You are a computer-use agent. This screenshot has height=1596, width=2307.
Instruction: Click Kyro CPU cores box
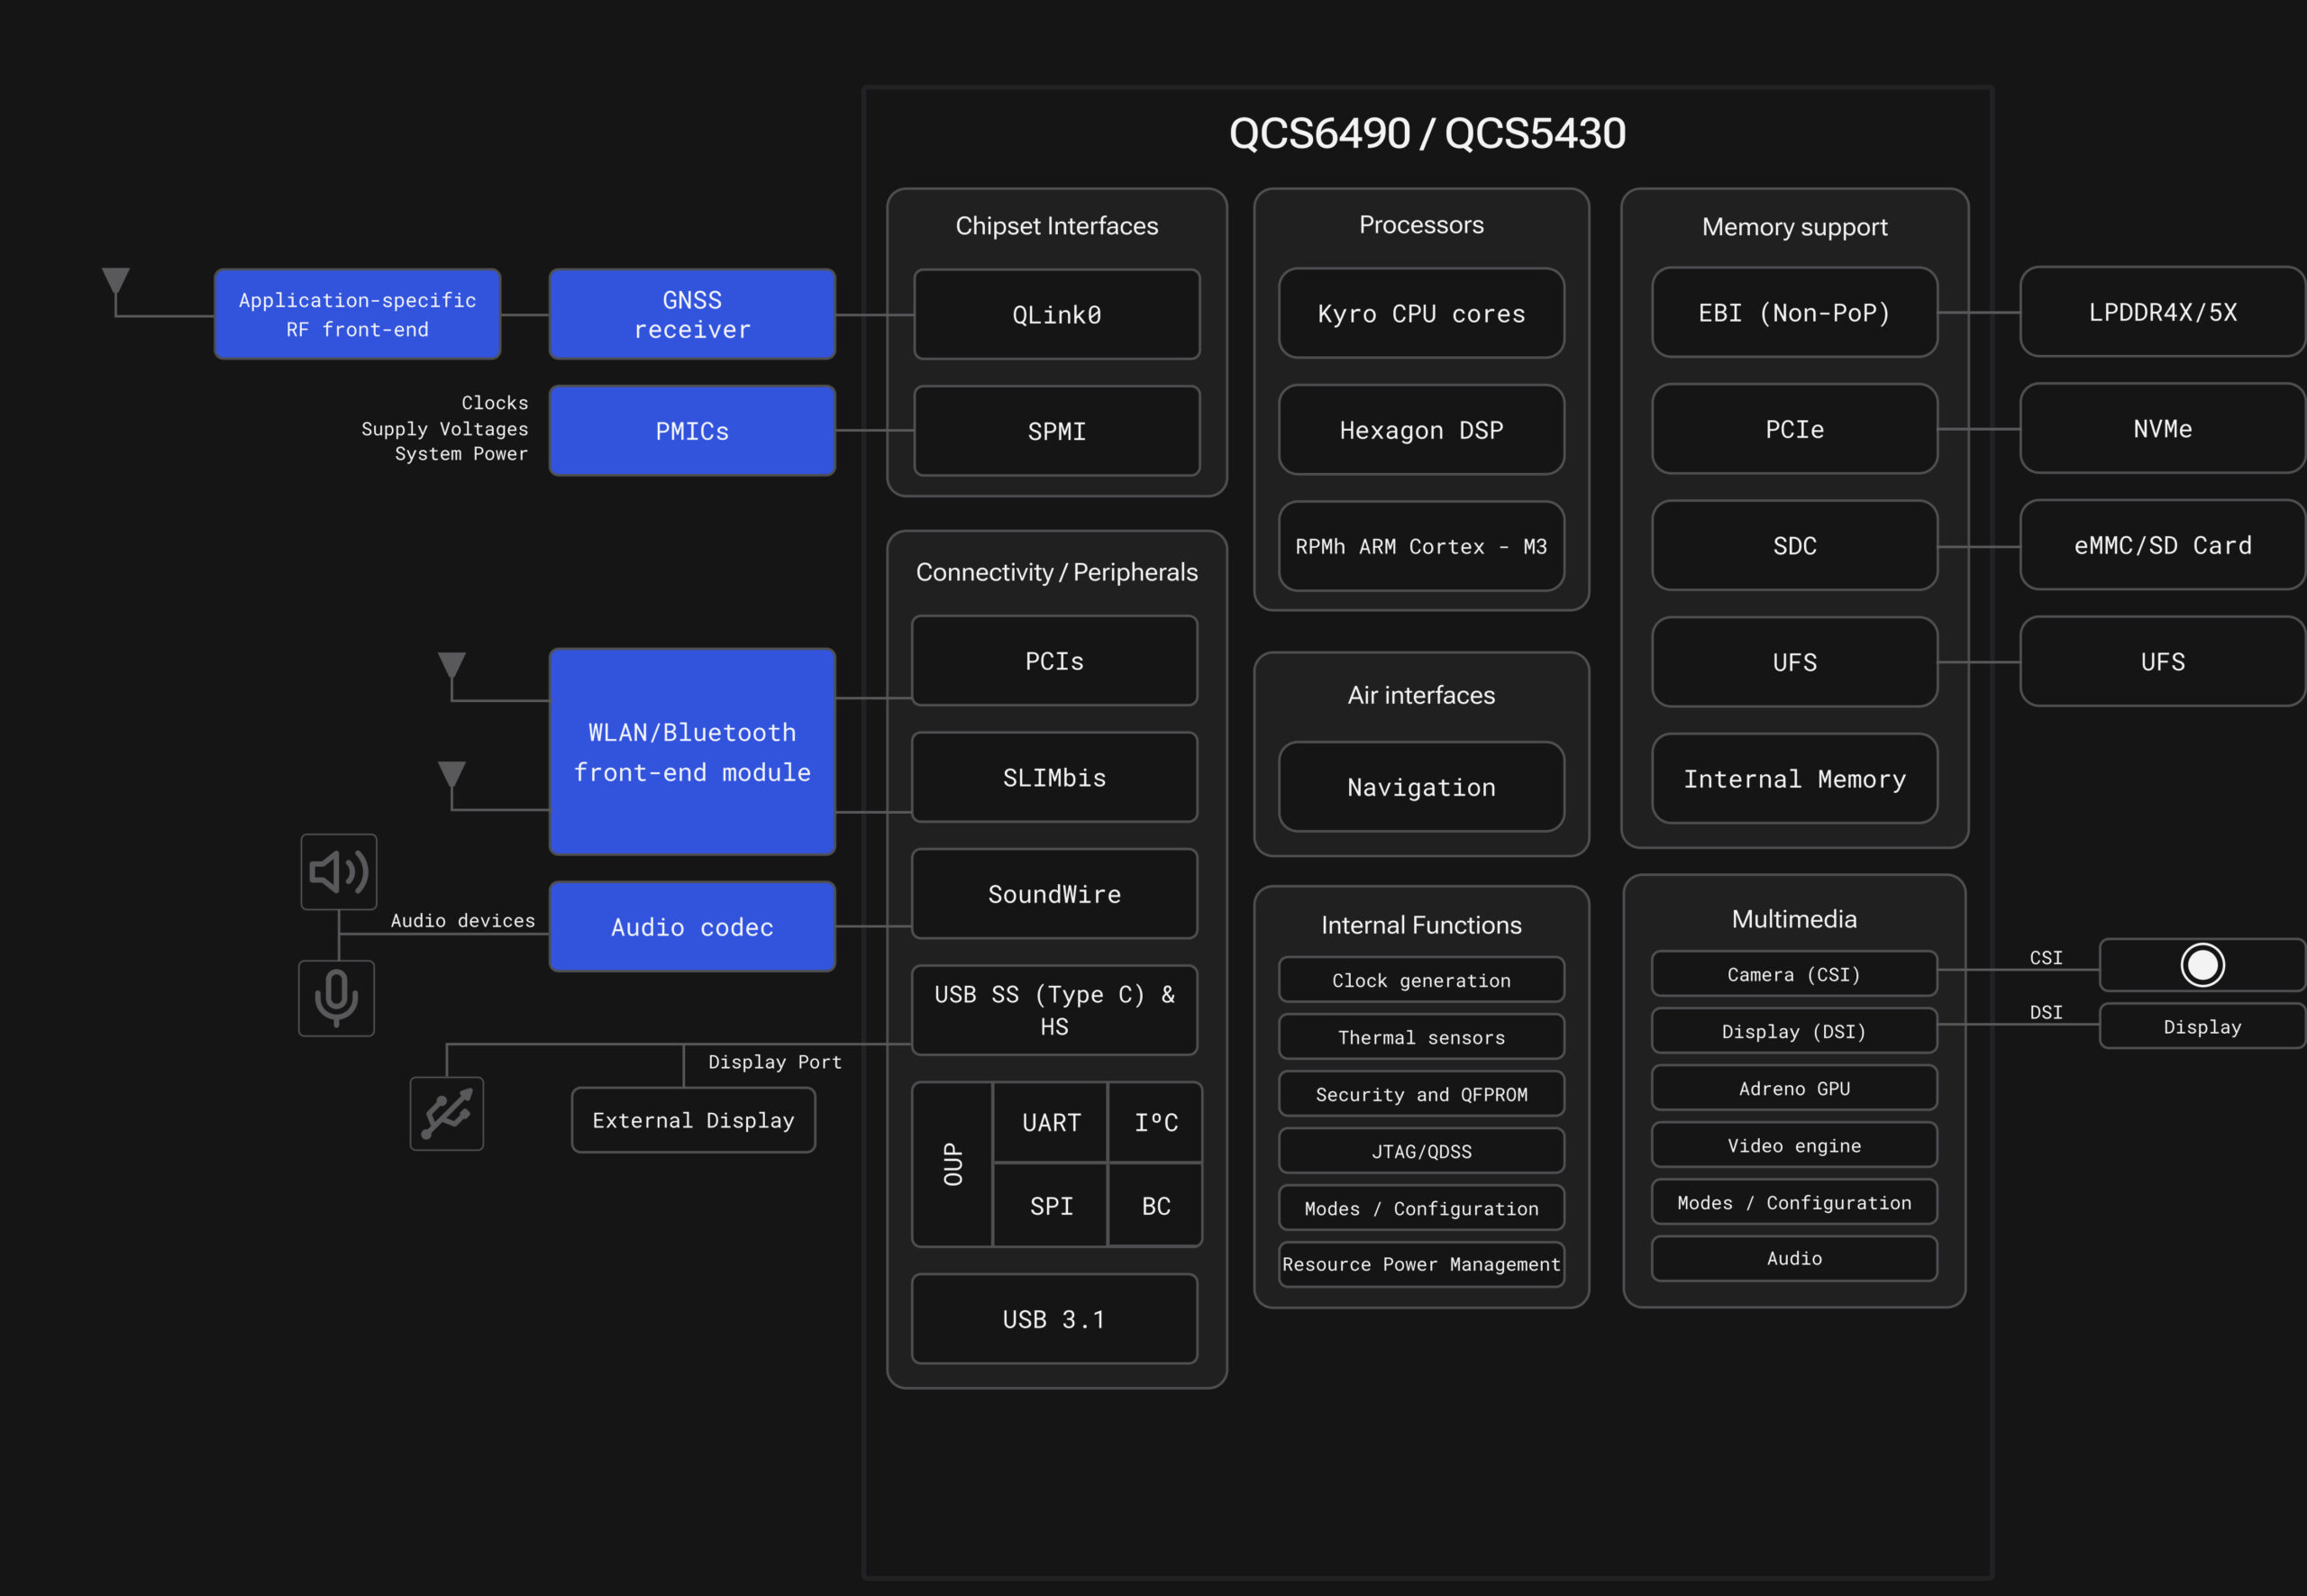1422,313
